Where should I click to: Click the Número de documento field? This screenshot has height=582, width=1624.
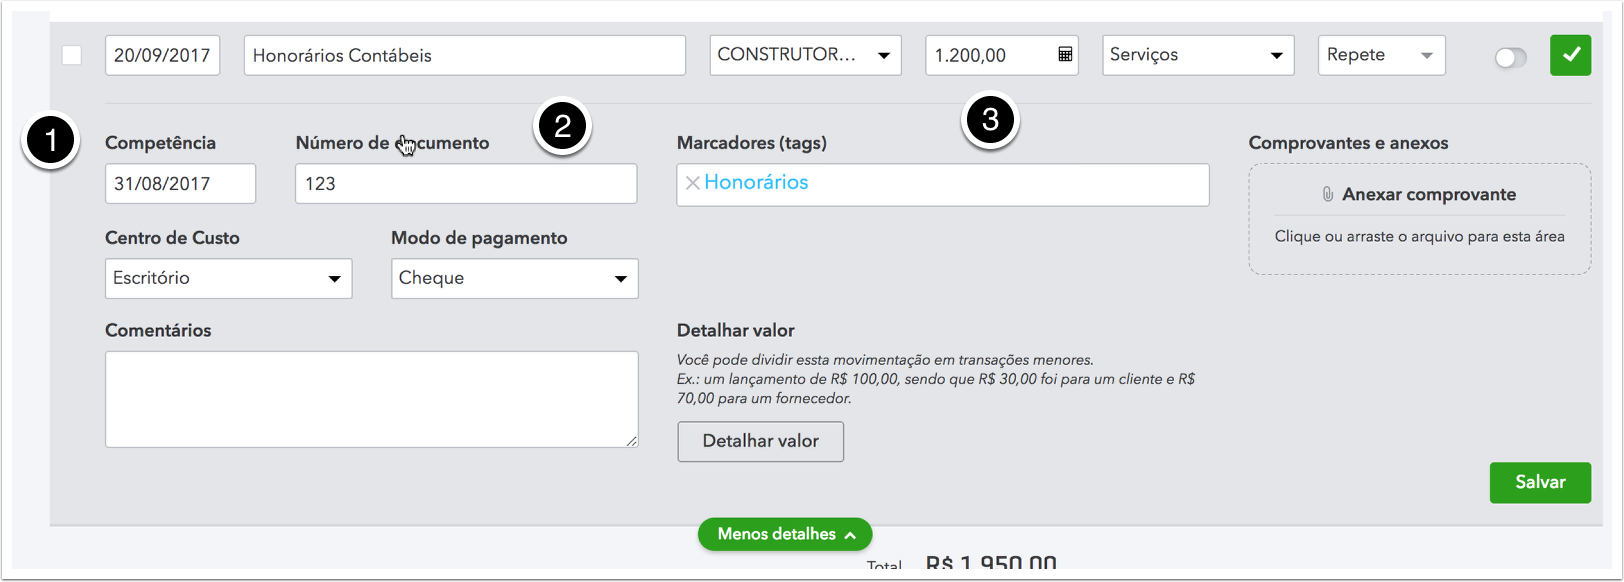click(466, 184)
